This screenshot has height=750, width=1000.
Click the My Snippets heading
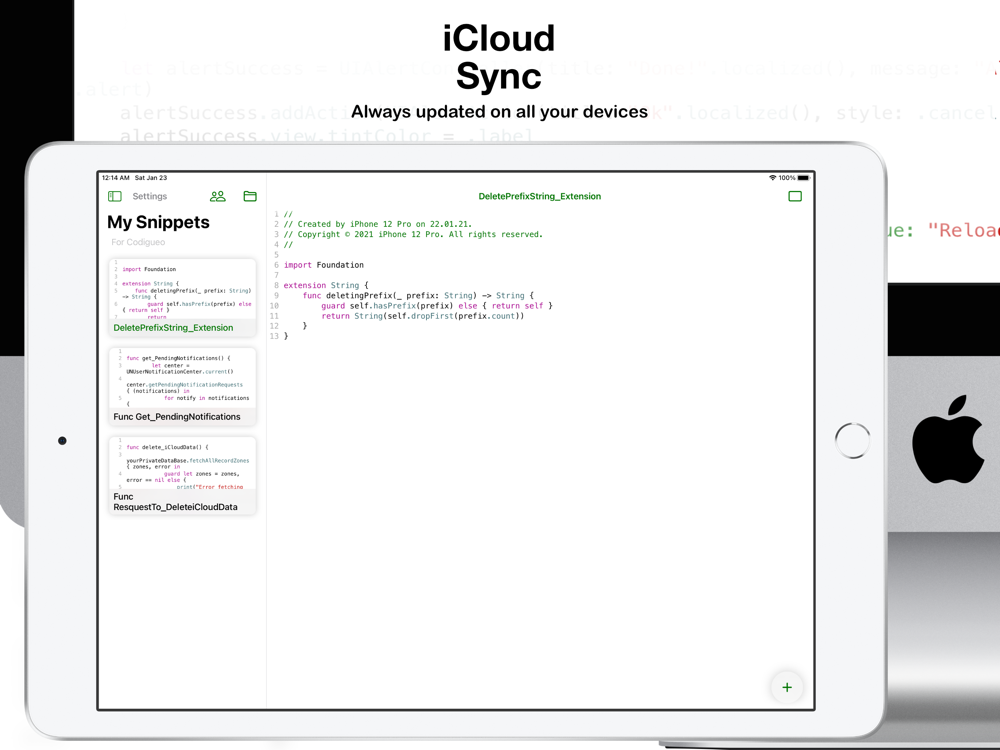pos(158,222)
